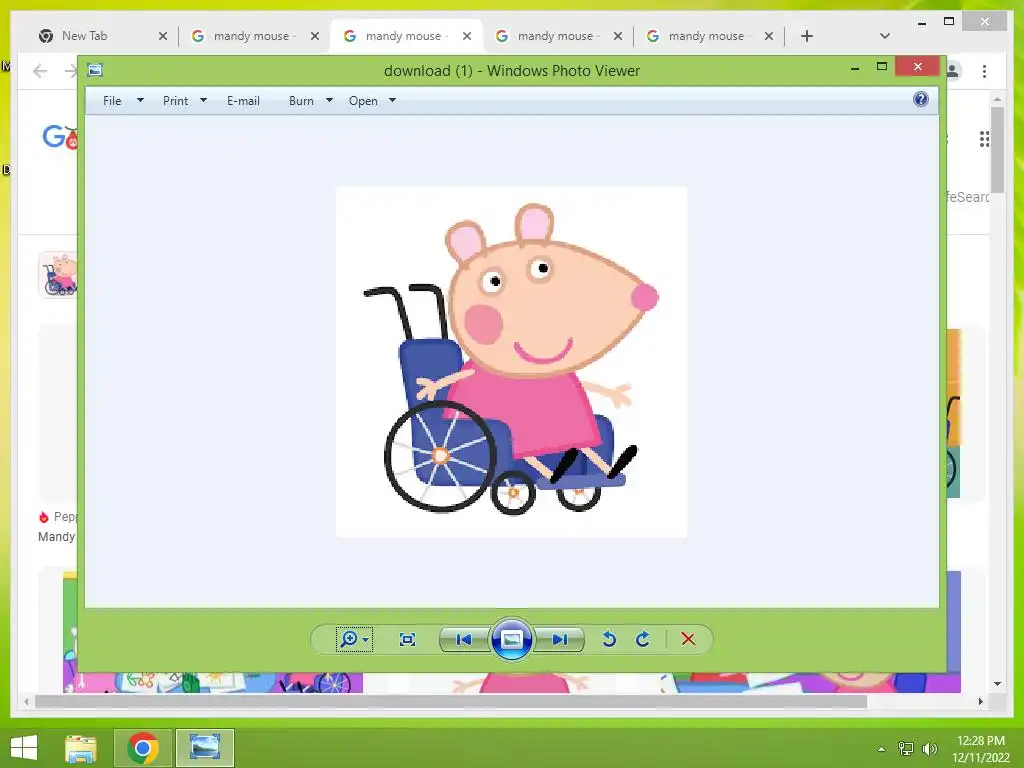Open the Windows Start button
Viewport: 1024px width, 768px height.
click(x=24, y=748)
